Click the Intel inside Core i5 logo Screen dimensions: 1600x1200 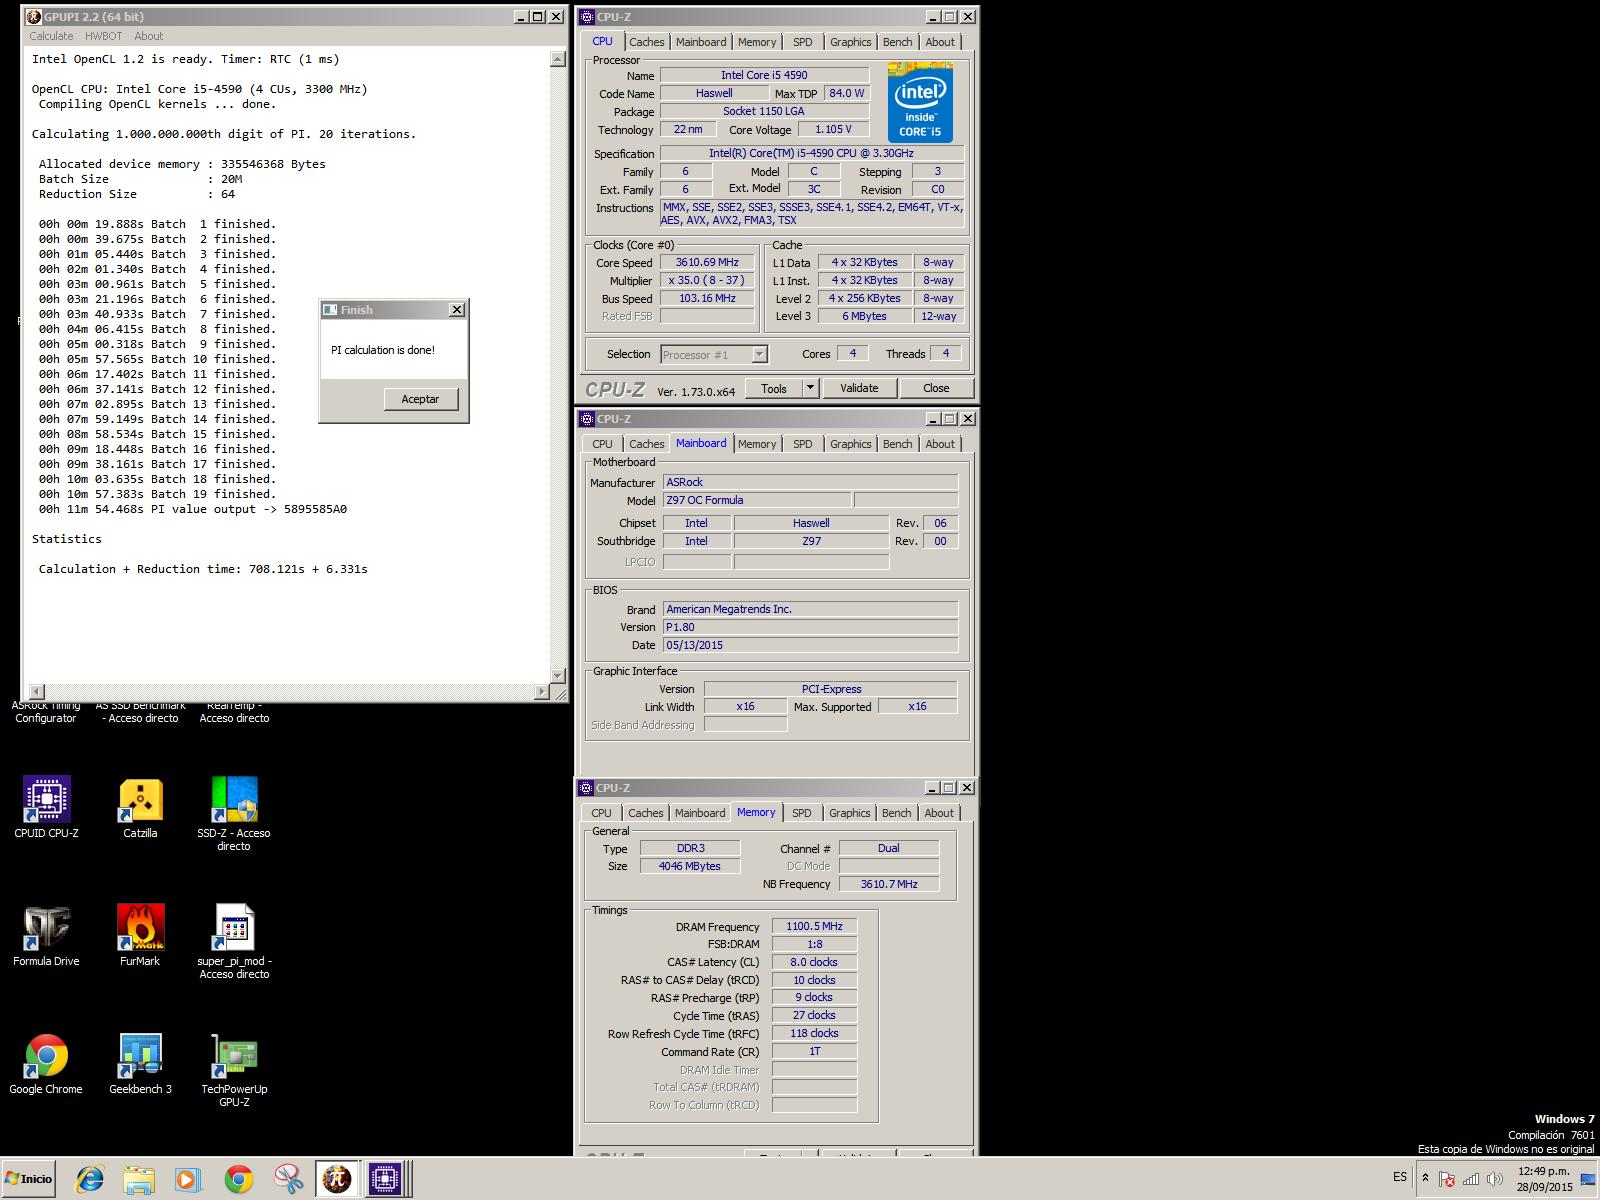(x=920, y=102)
